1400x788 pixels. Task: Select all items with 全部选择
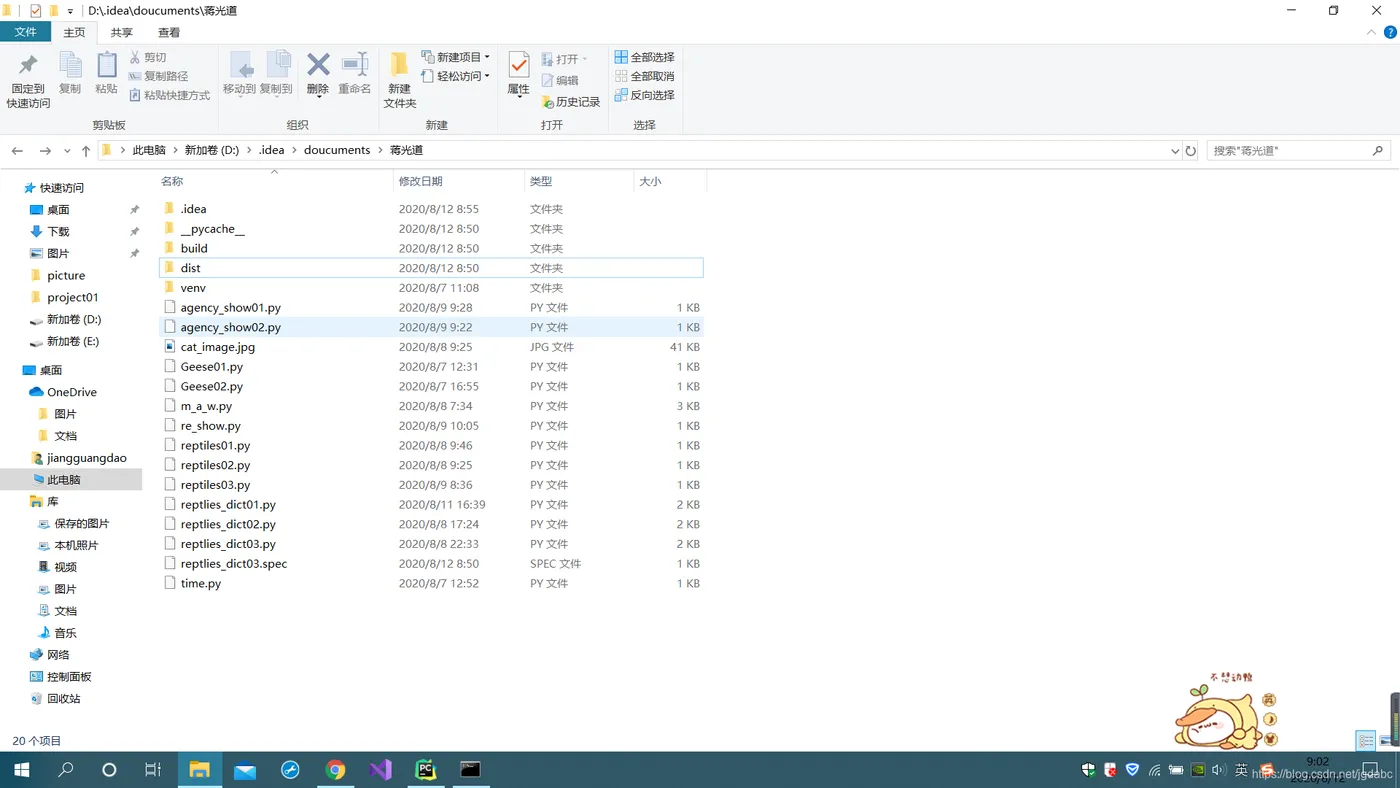pyautogui.click(x=645, y=57)
